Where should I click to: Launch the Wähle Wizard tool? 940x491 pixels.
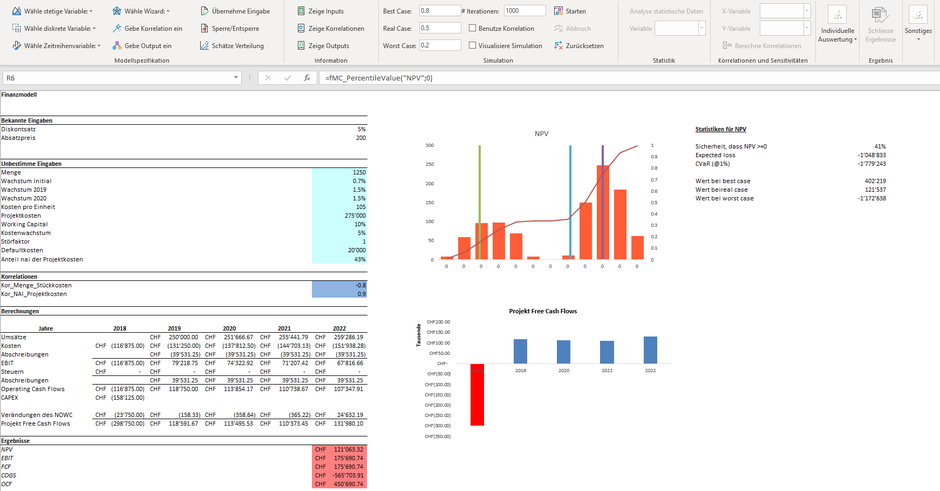pyautogui.click(x=141, y=11)
